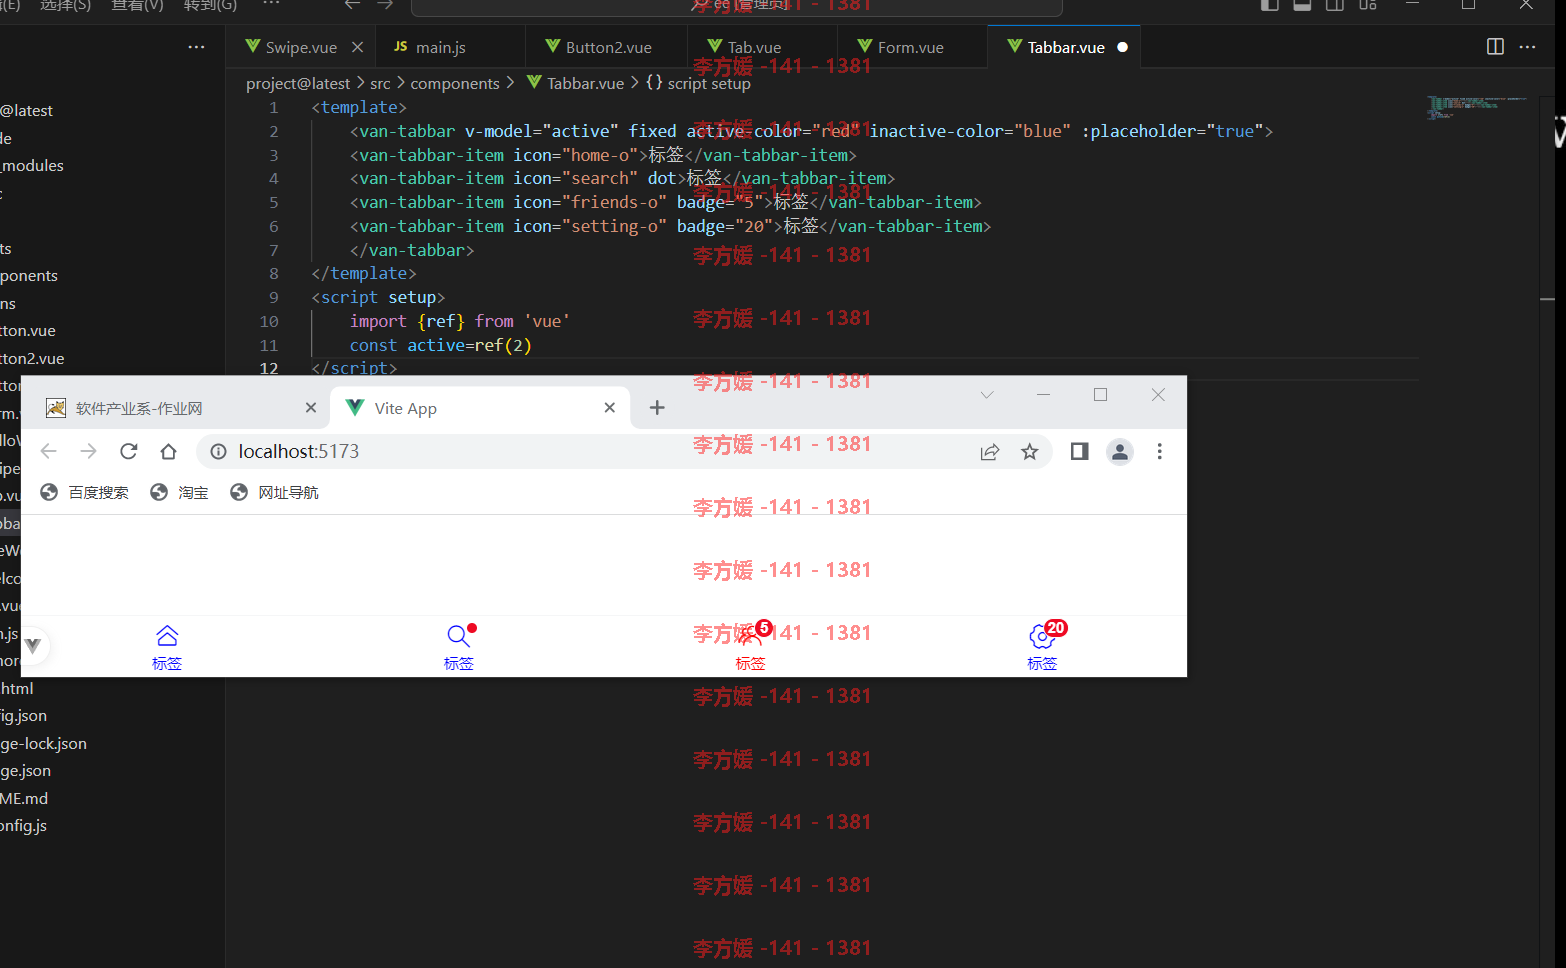Click the icon="friends-o" code line
Screen dimensions: 1566x968
point(666,202)
